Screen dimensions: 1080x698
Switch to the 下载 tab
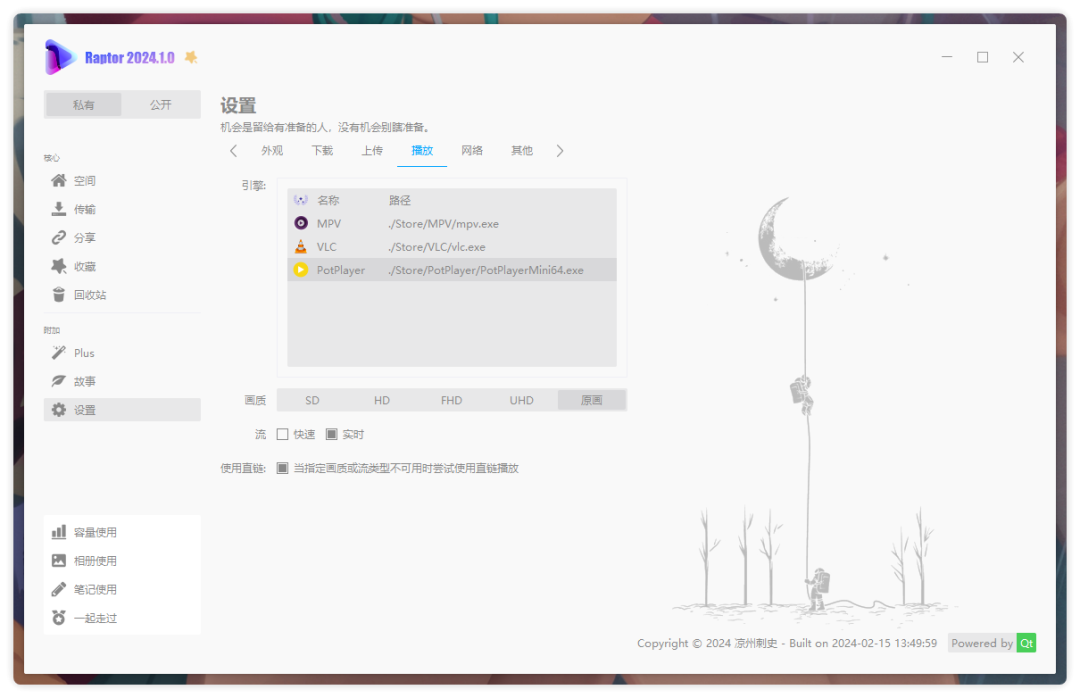click(x=322, y=151)
